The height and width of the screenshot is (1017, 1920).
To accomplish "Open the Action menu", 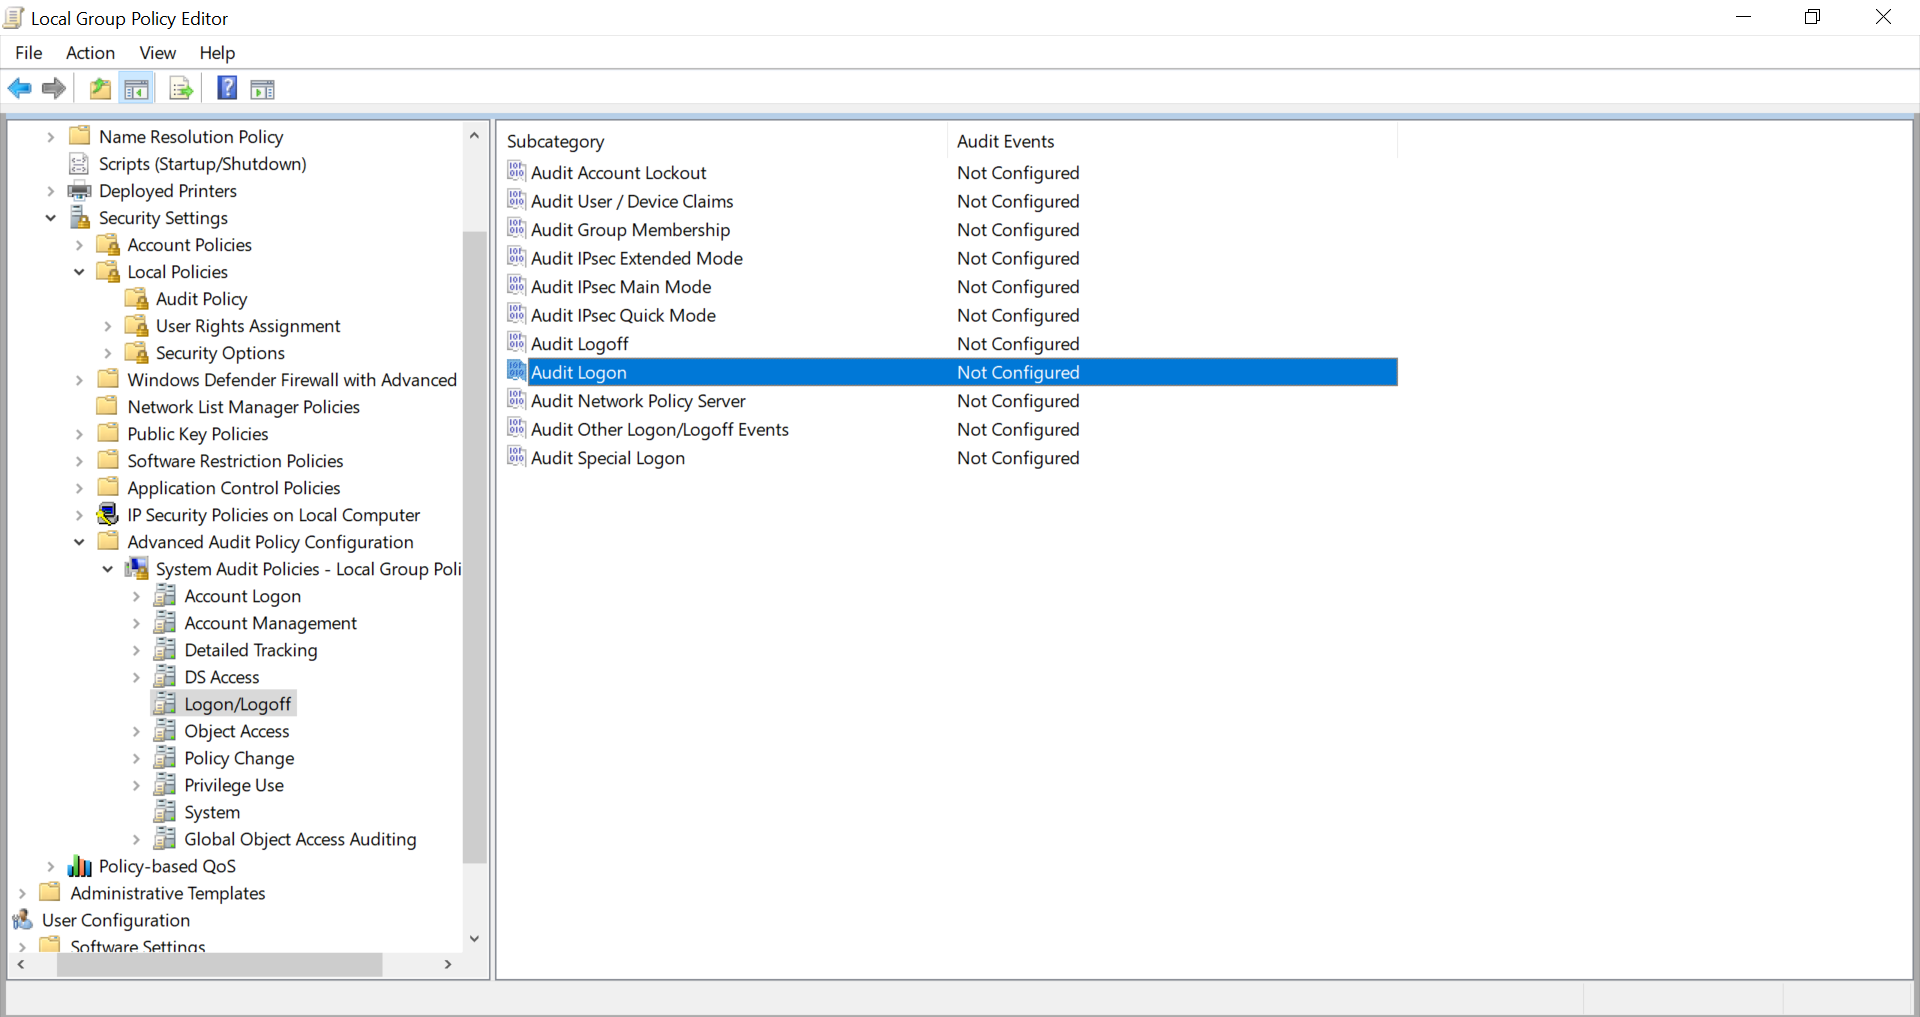I will click(89, 53).
